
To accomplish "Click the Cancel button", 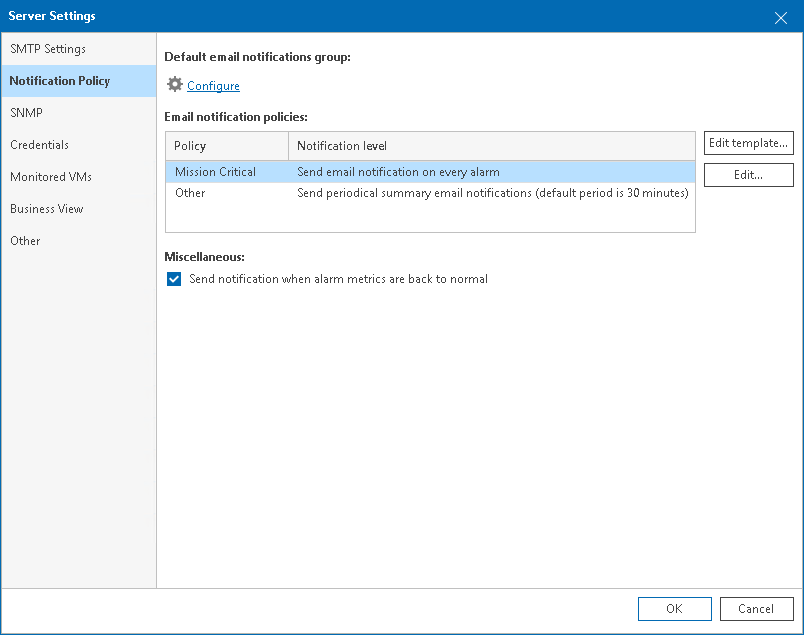I will click(756, 609).
